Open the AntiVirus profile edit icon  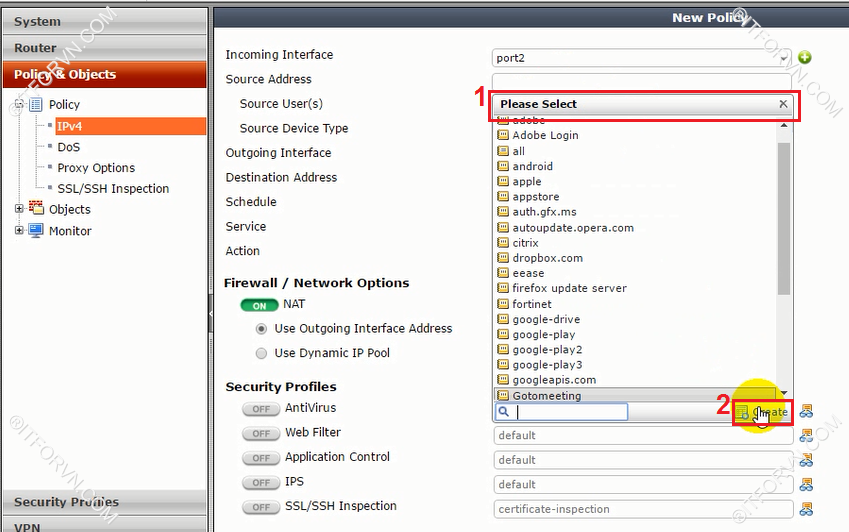[x=806, y=411]
